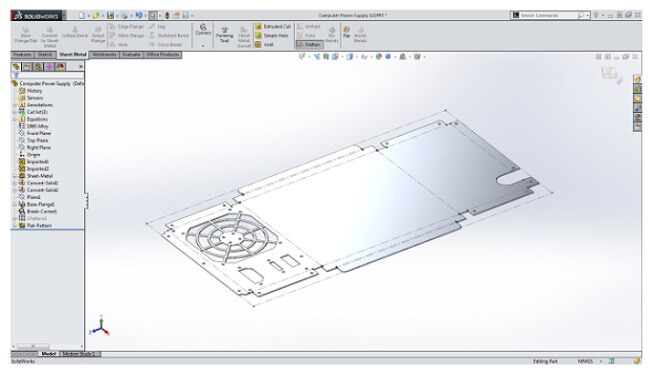650x376 pixels.
Task: Click the Undo icon
Action: click(x=138, y=15)
